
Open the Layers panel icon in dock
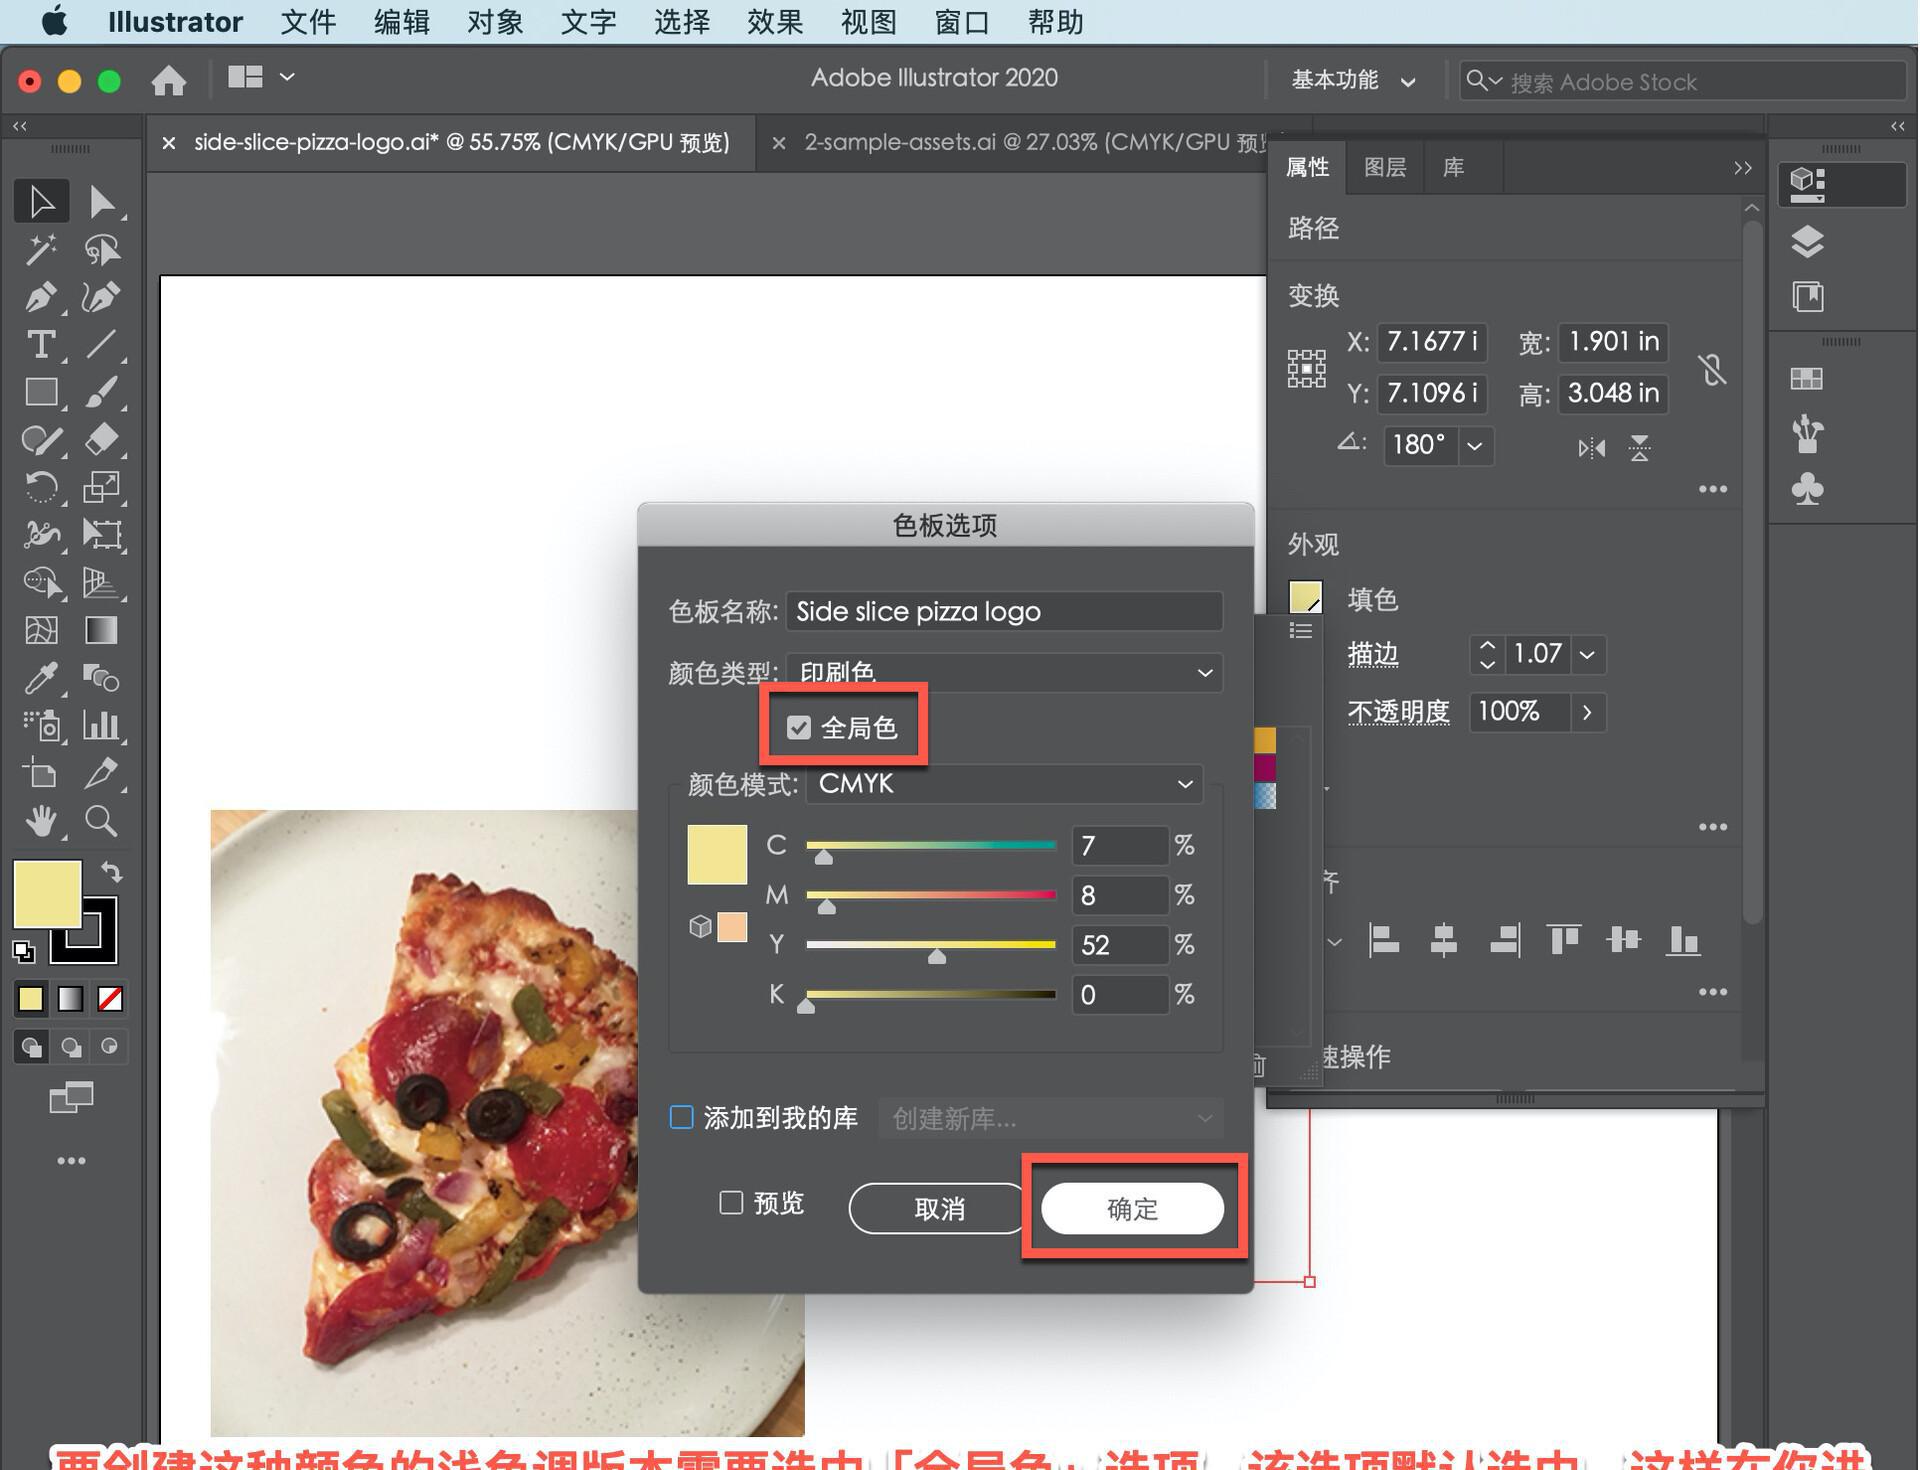point(1807,242)
